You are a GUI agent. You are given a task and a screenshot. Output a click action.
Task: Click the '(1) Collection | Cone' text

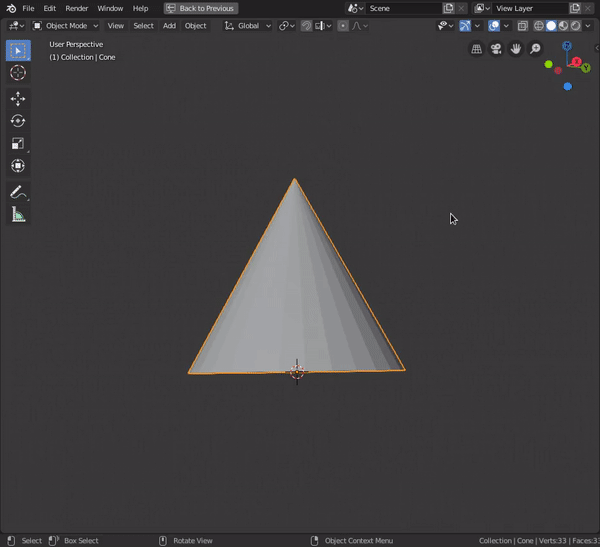82,57
